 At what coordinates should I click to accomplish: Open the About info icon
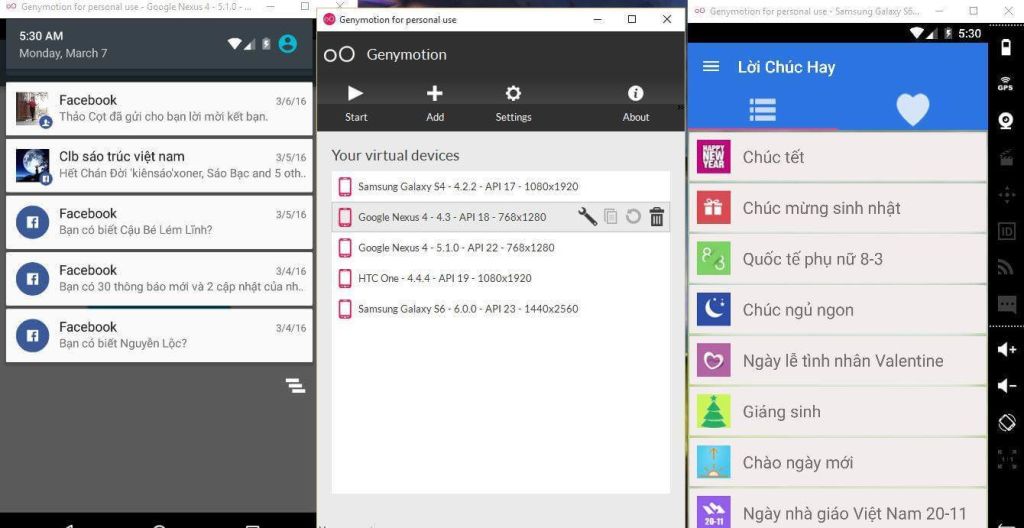coord(635,93)
